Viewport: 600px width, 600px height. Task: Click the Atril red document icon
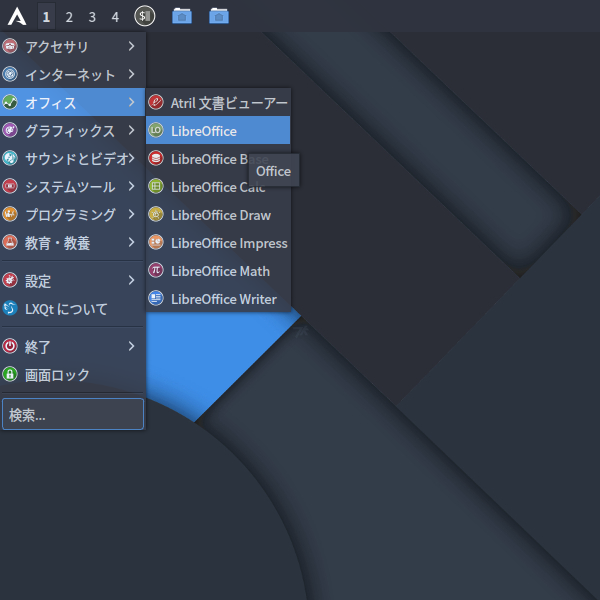[x=156, y=102]
